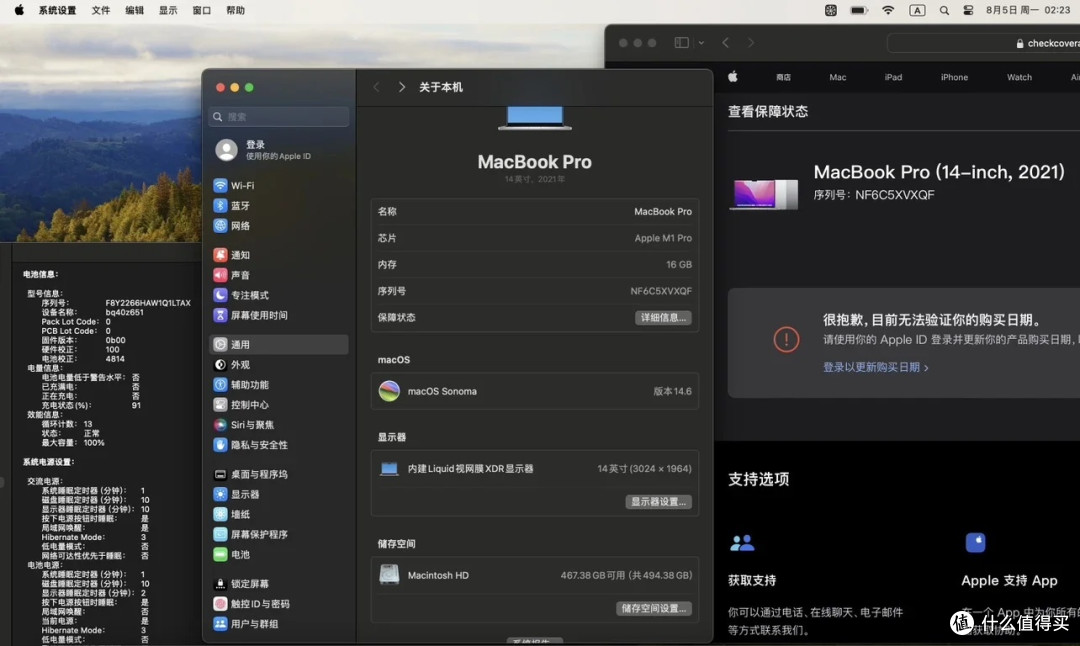Open Notifications (通知) settings
The width and height of the screenshot is (1080, 646).
tap(279, 255)
